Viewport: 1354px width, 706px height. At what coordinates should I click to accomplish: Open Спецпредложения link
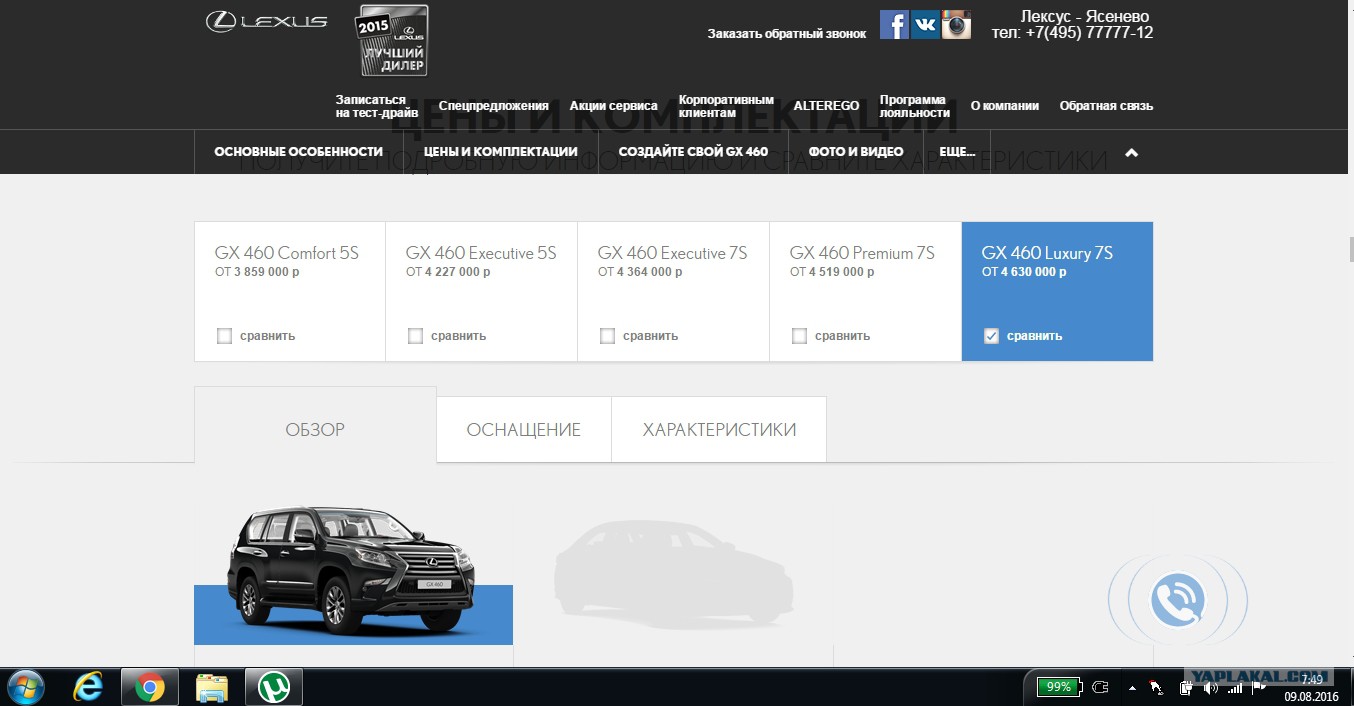(x=493, y=106)
